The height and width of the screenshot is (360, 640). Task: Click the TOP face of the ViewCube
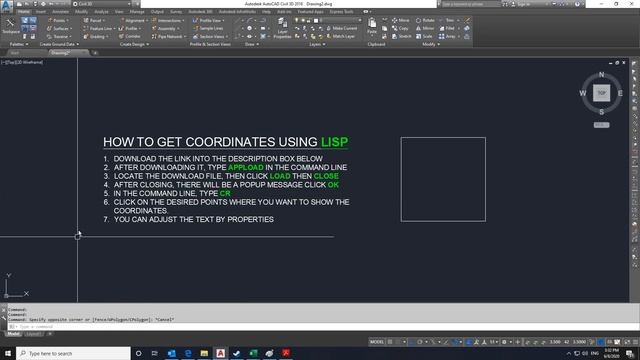(601, 93)
